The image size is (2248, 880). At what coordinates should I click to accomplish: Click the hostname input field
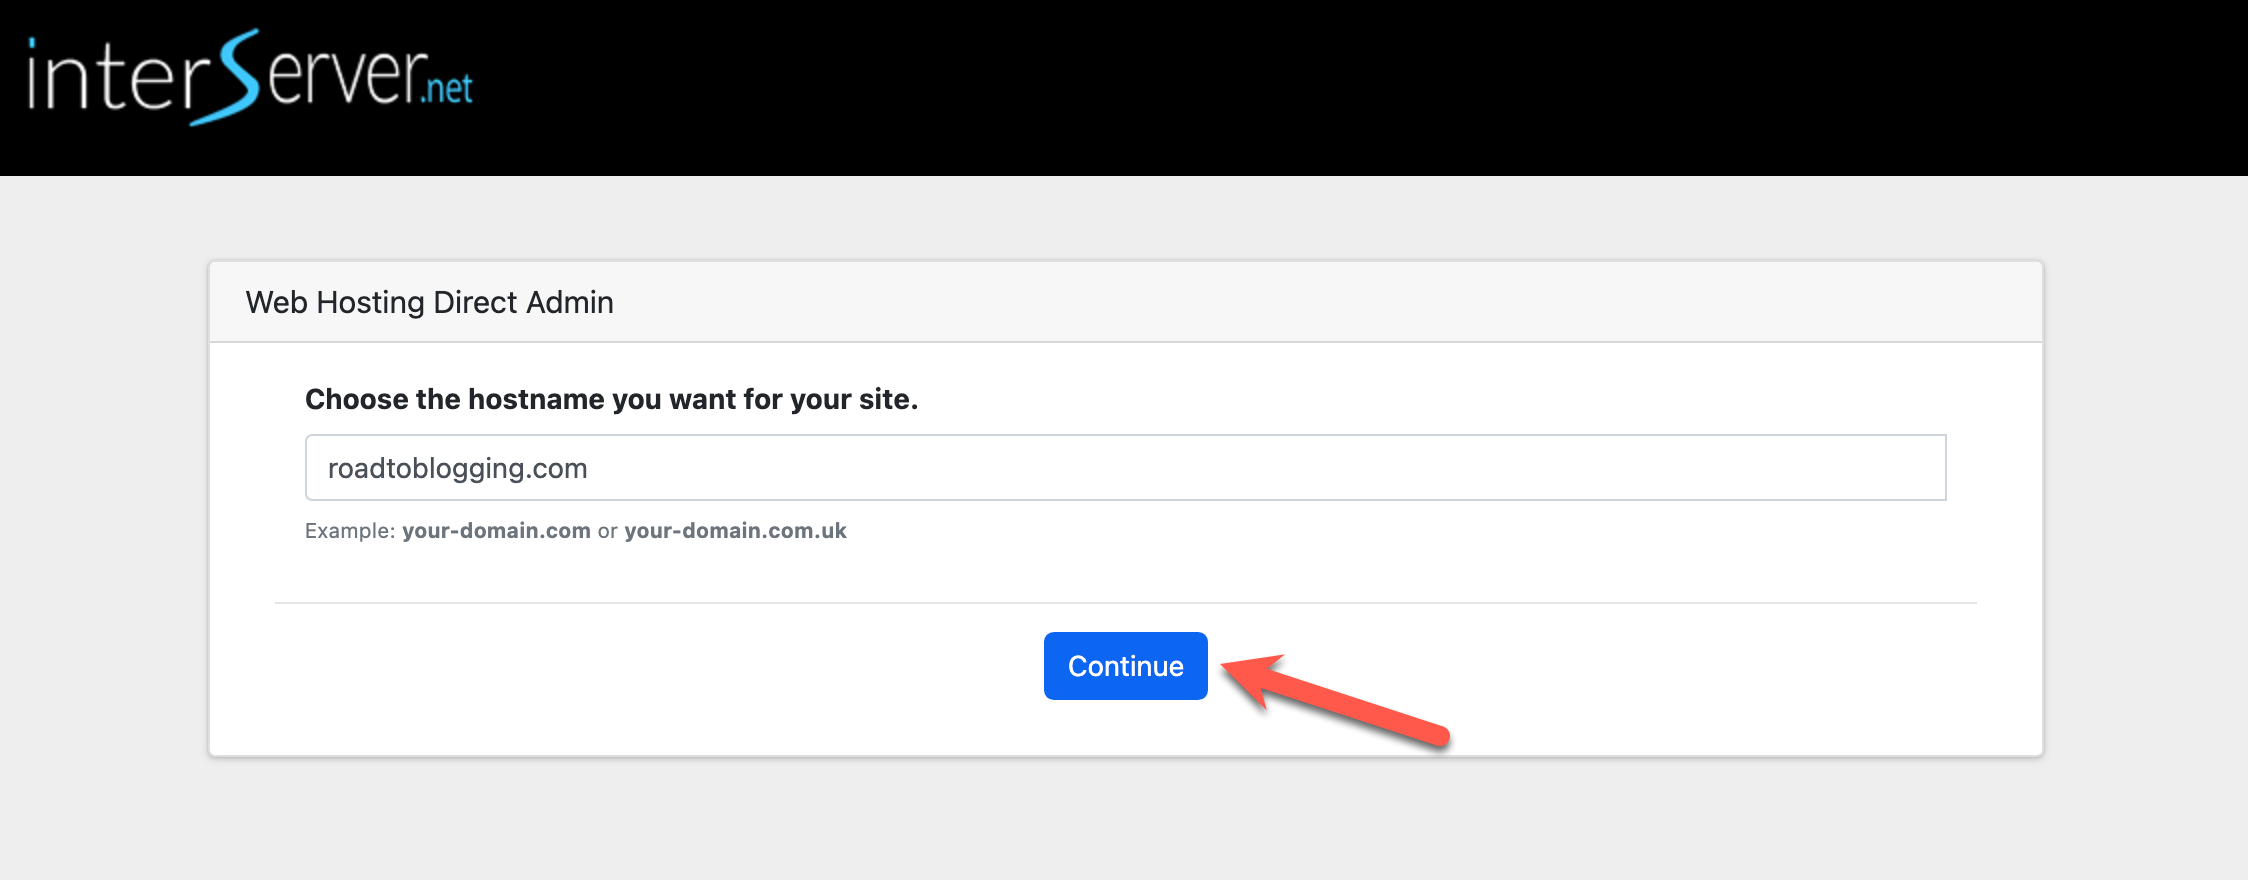click(1125, 467)
